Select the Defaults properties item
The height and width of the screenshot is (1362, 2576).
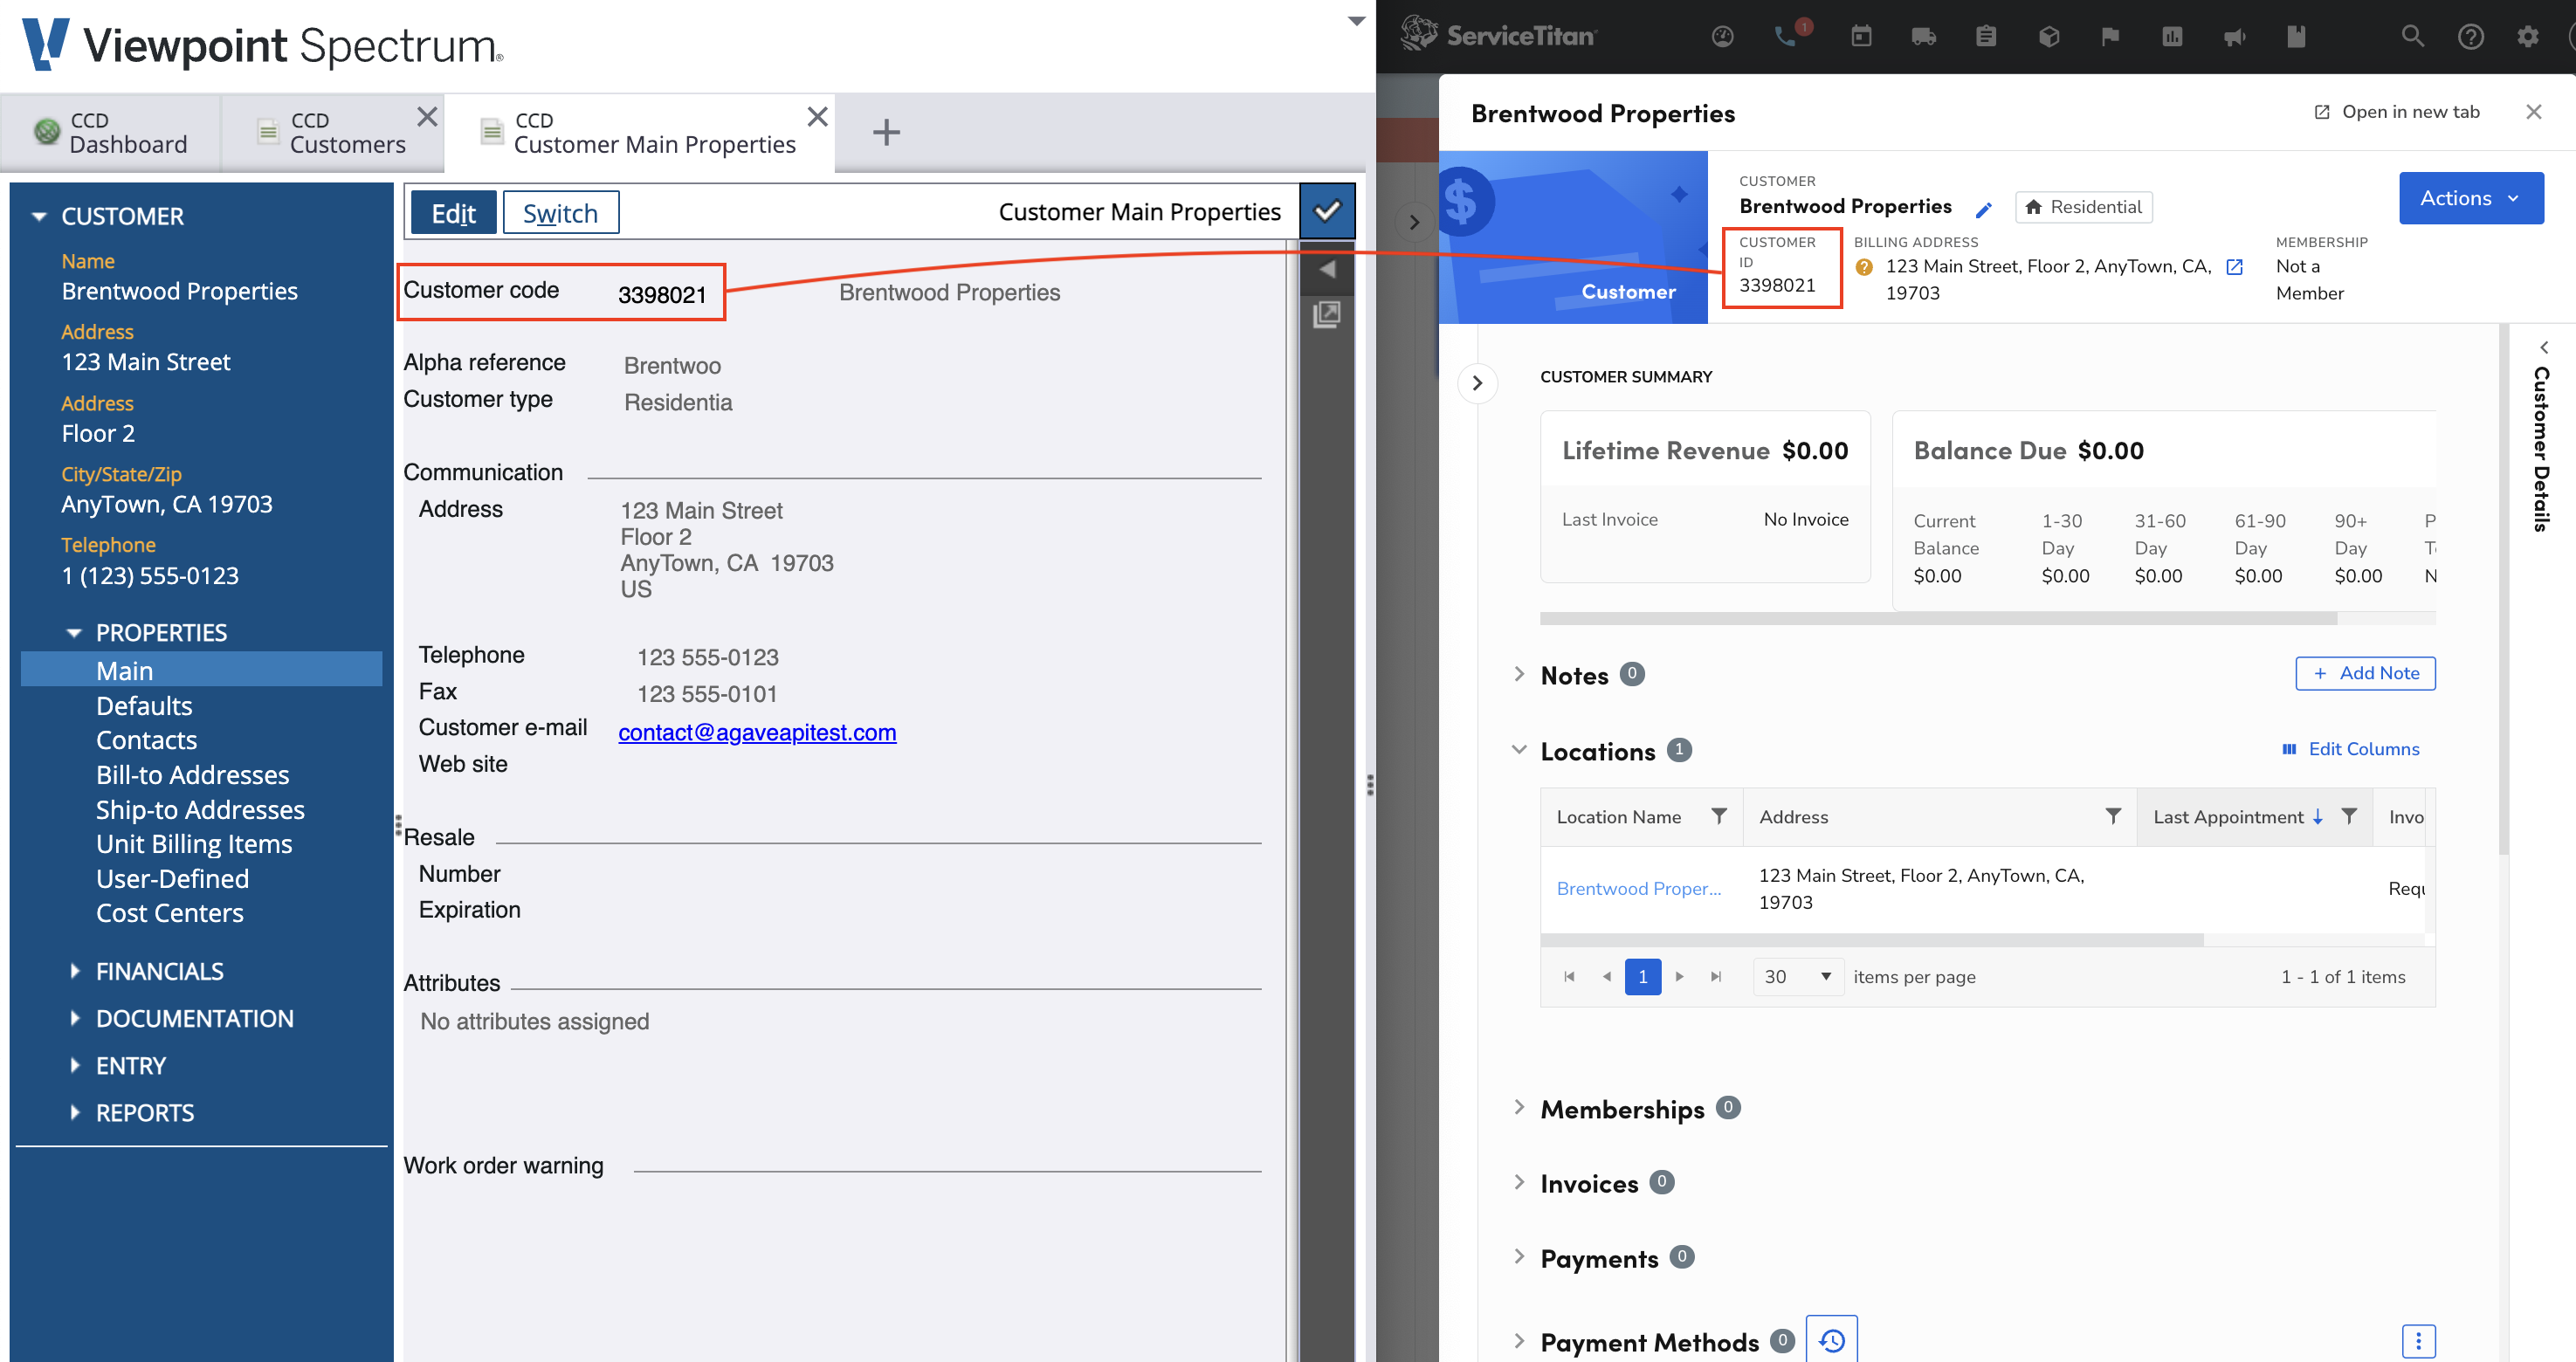(144, 706)
